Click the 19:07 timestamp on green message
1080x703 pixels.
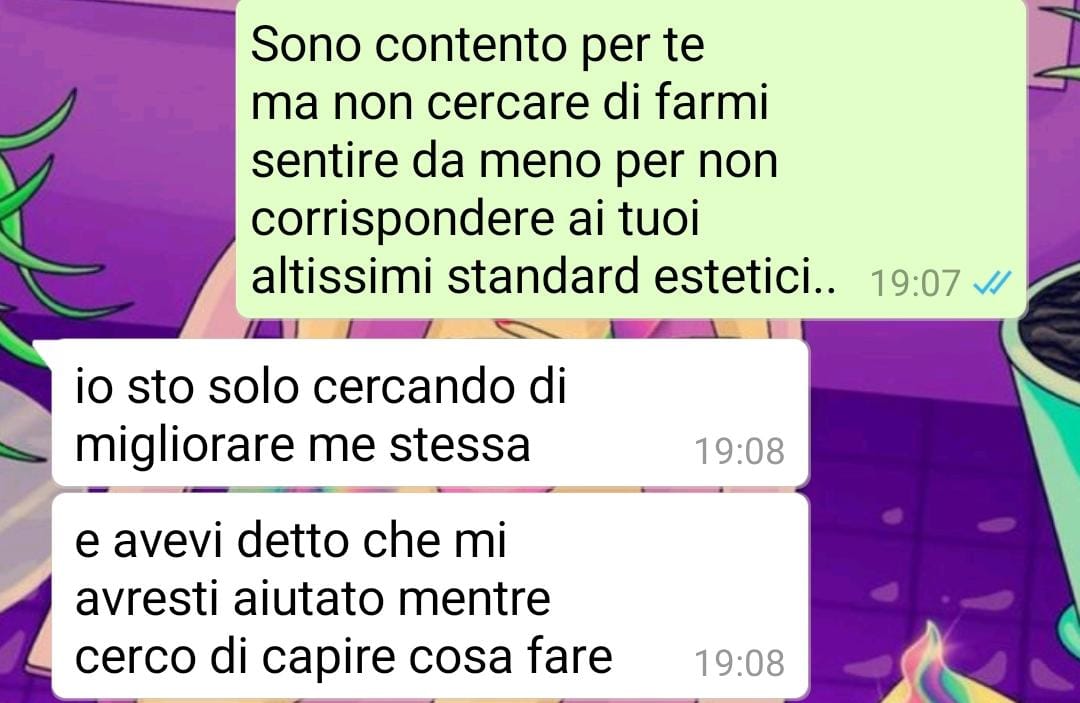point(915,283)
